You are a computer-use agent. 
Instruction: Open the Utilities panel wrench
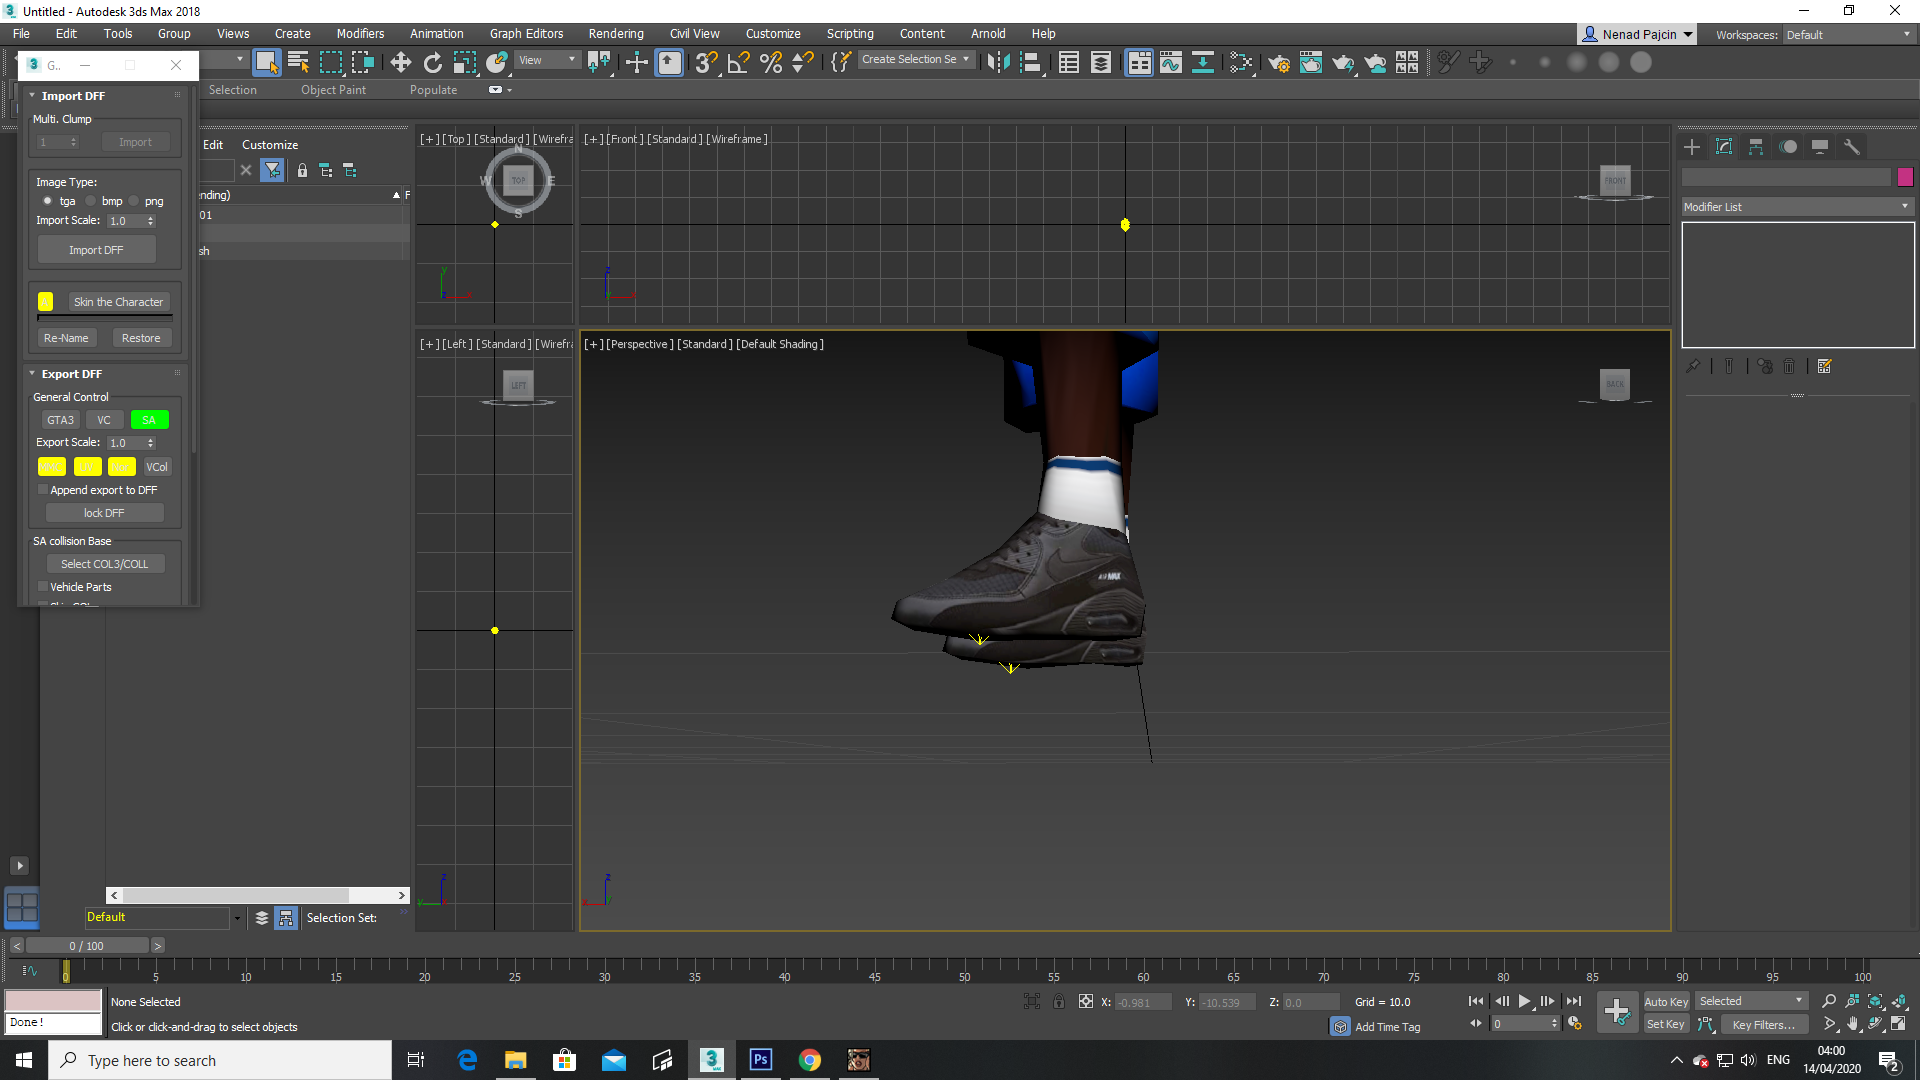[x=1852, y=147]
